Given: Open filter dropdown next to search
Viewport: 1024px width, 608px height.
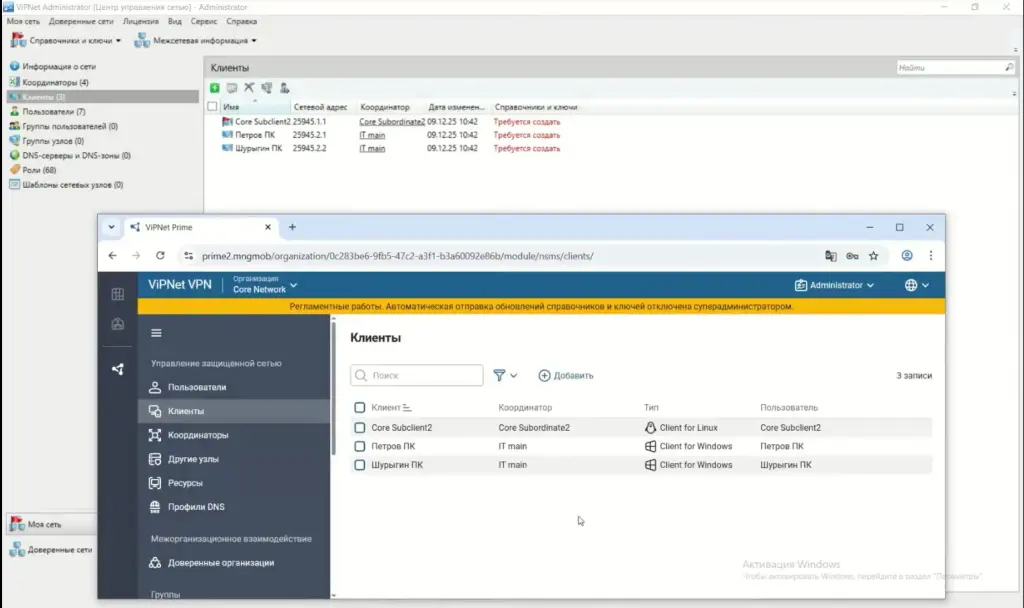Looking at the screenshot, I should tap(505, 376).
